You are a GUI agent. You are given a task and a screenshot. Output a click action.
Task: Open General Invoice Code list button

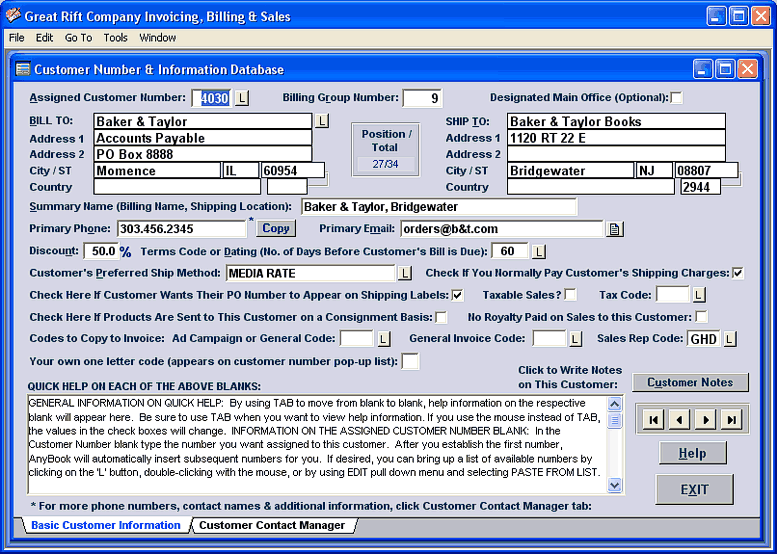[575, 339]
